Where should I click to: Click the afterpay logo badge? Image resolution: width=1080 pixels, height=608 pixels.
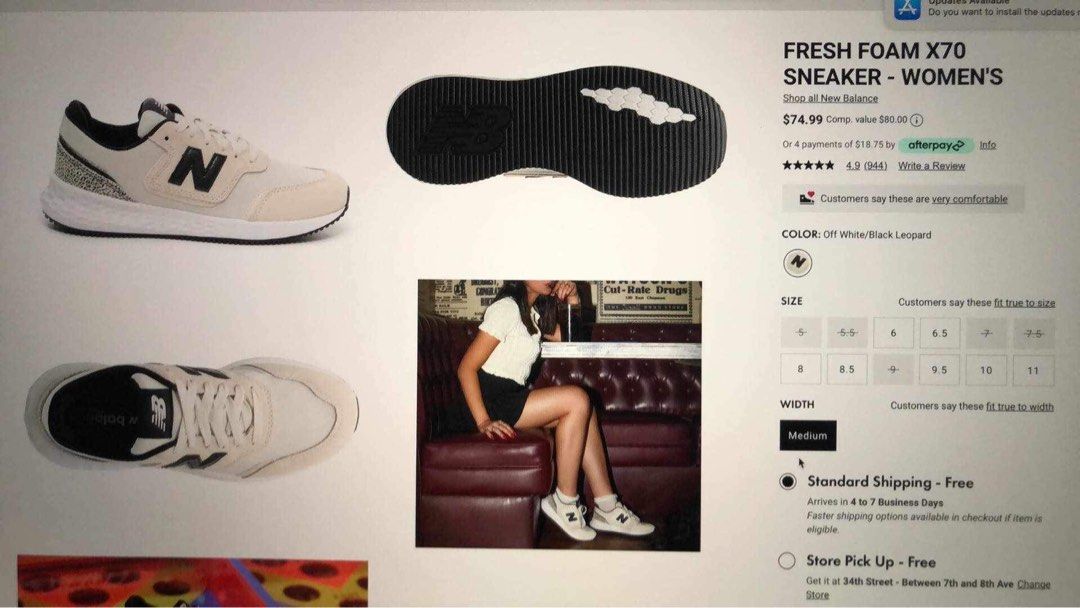click(x=936, y=145)
